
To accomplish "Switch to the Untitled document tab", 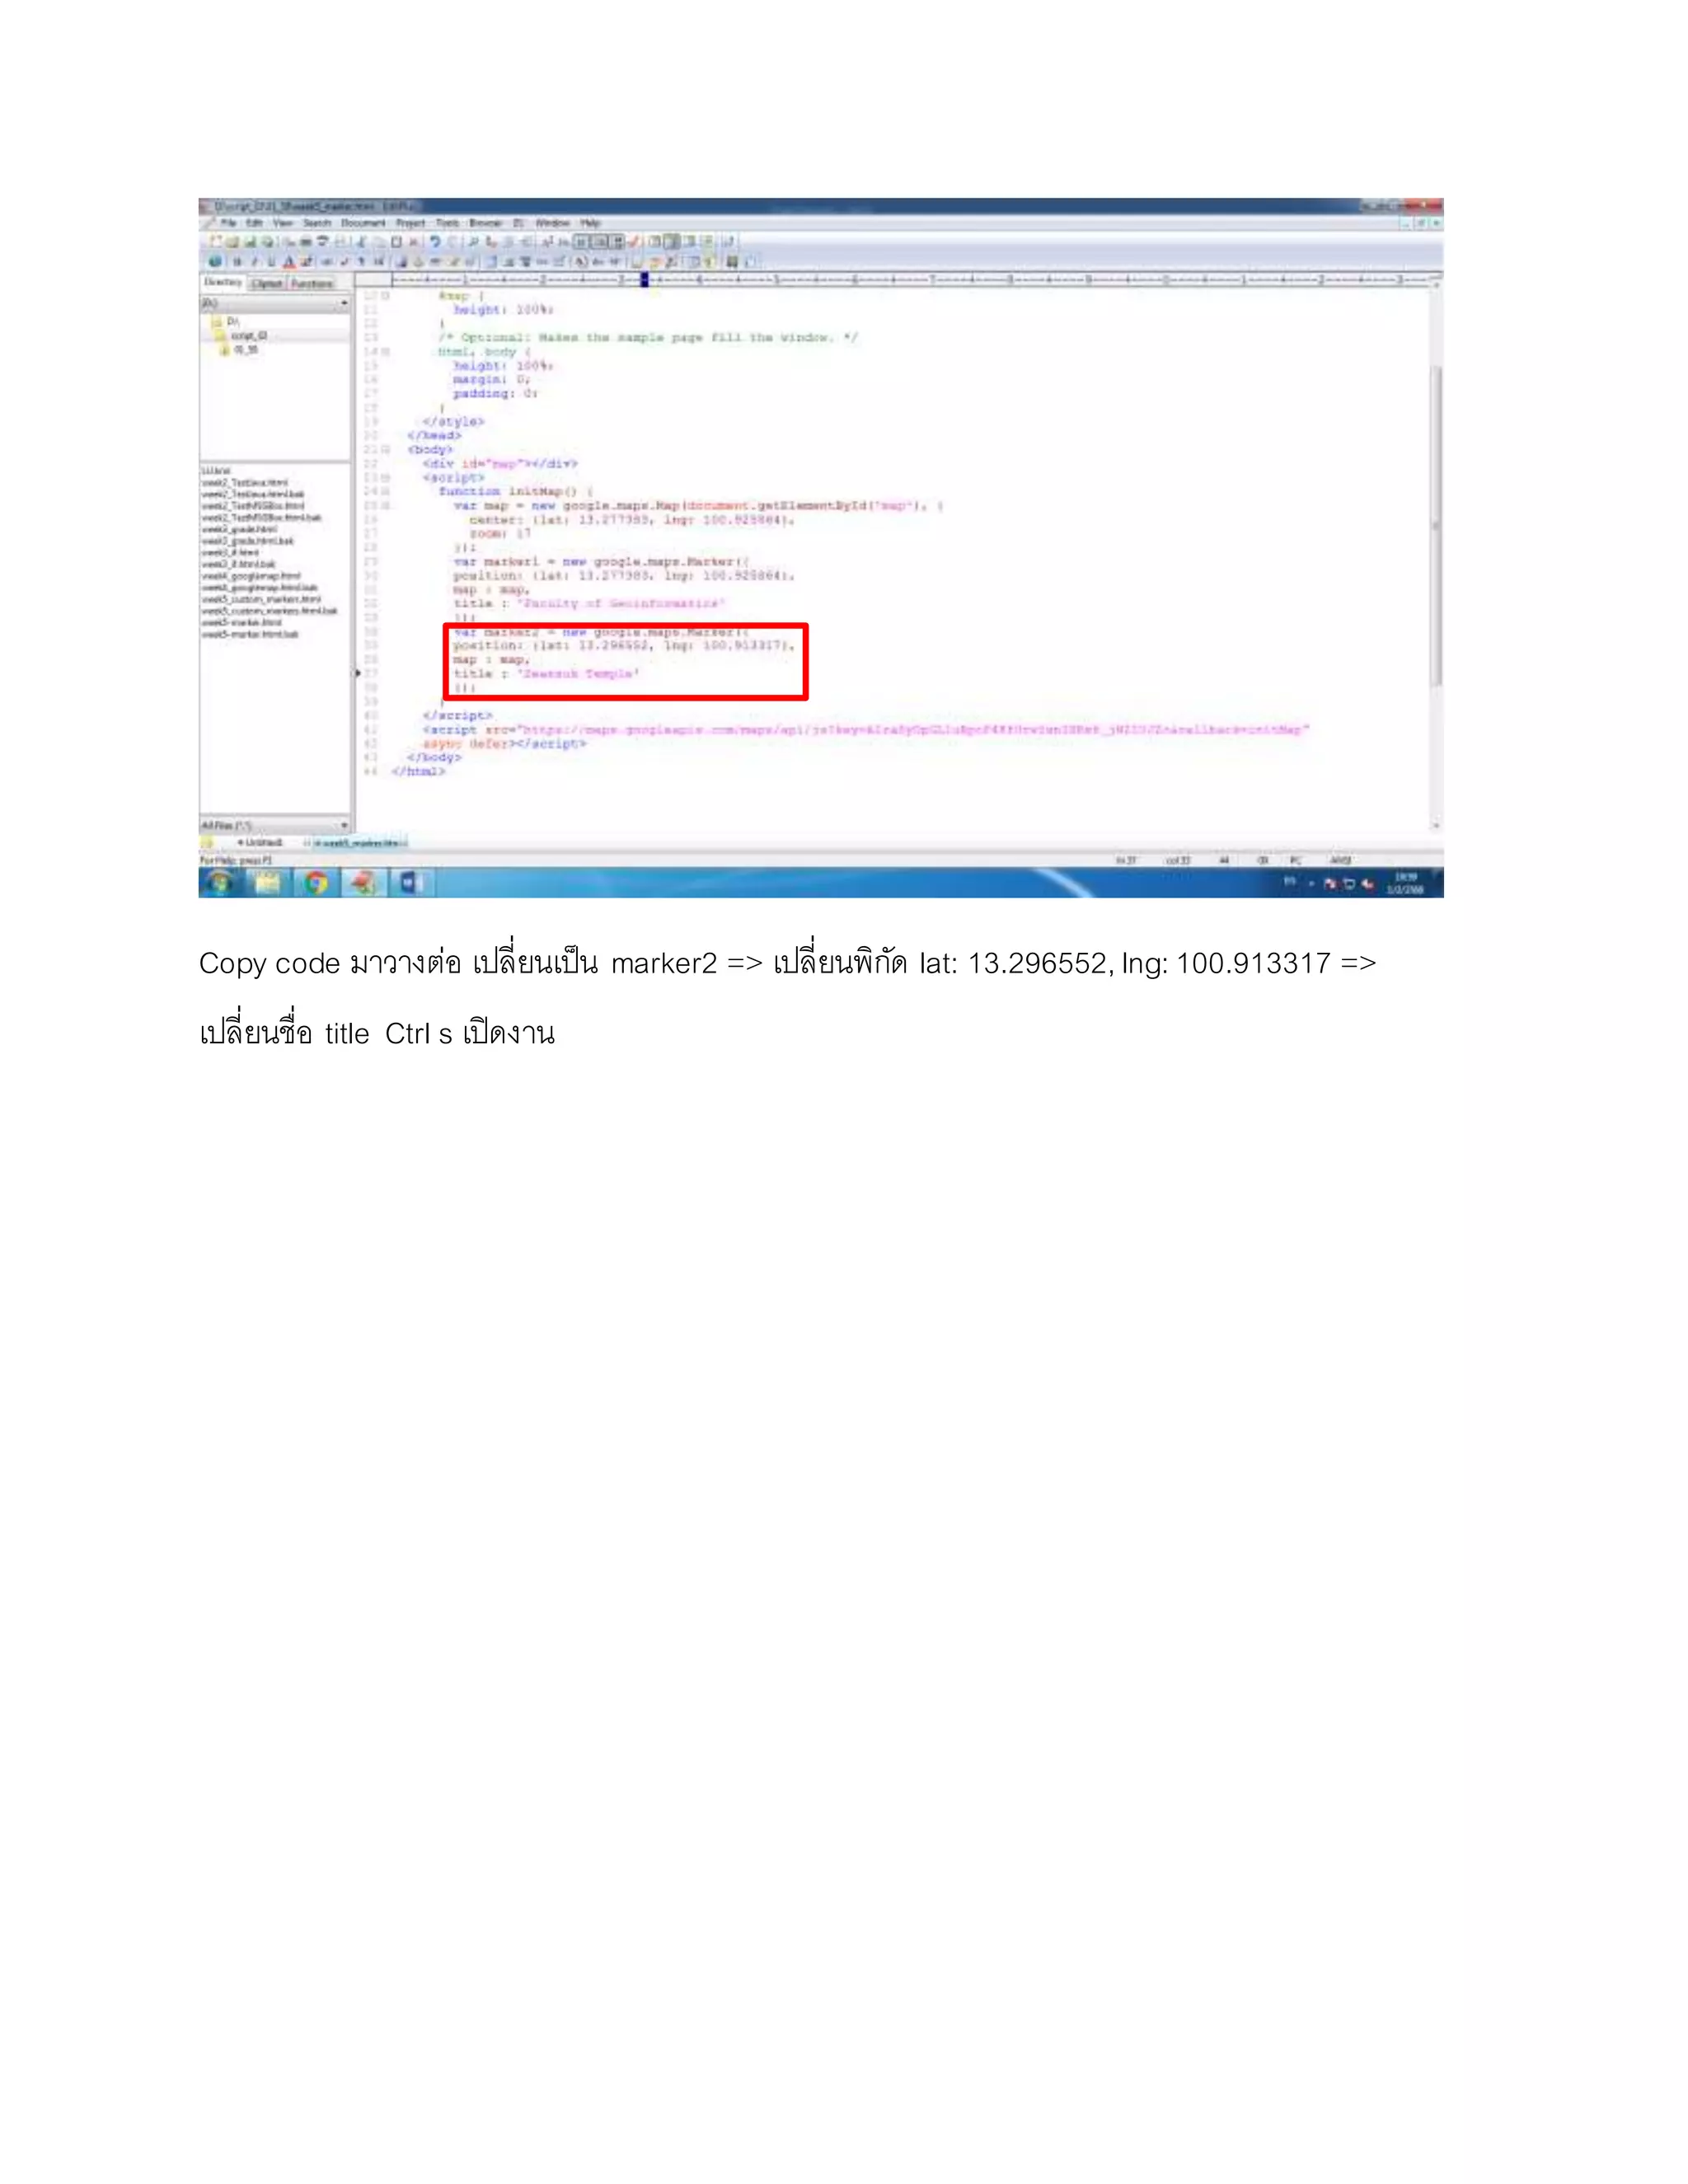I will pyautogui.click(x=258, y=843).
